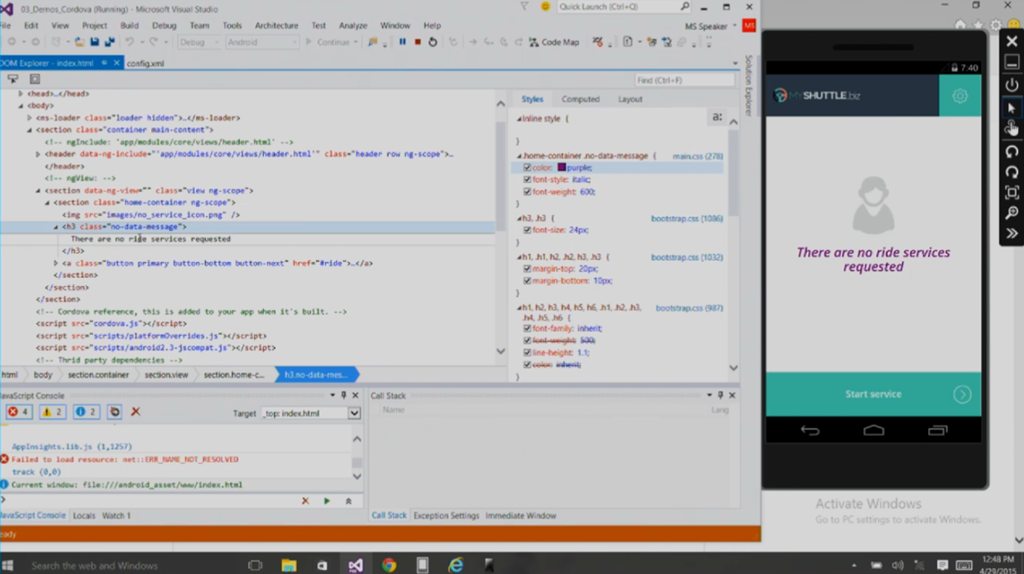Click the Save All toolbar icon
Image resolution: width=1024 pixels, height=574 pixels.
tap(109, 42)
